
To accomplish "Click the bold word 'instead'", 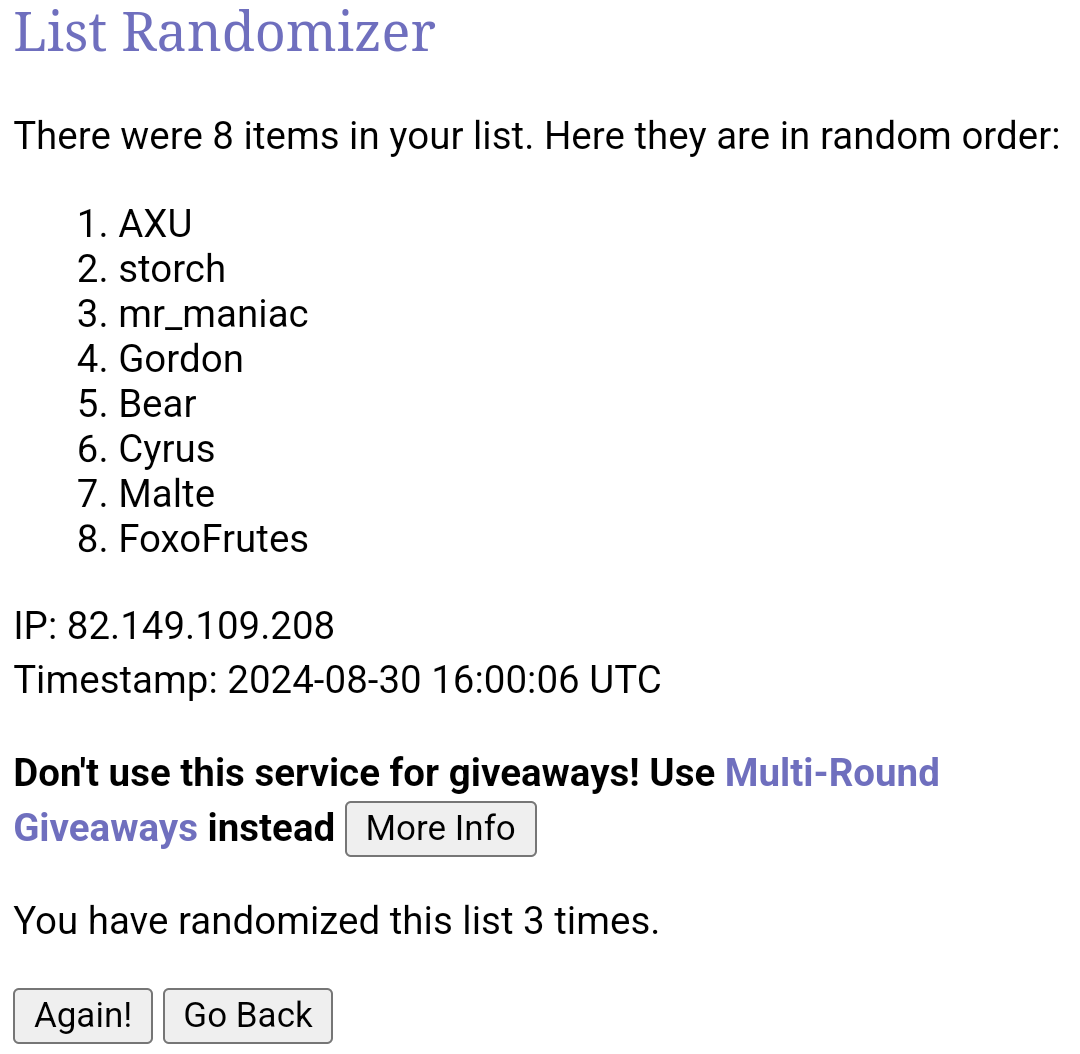I will pos(271,828).
